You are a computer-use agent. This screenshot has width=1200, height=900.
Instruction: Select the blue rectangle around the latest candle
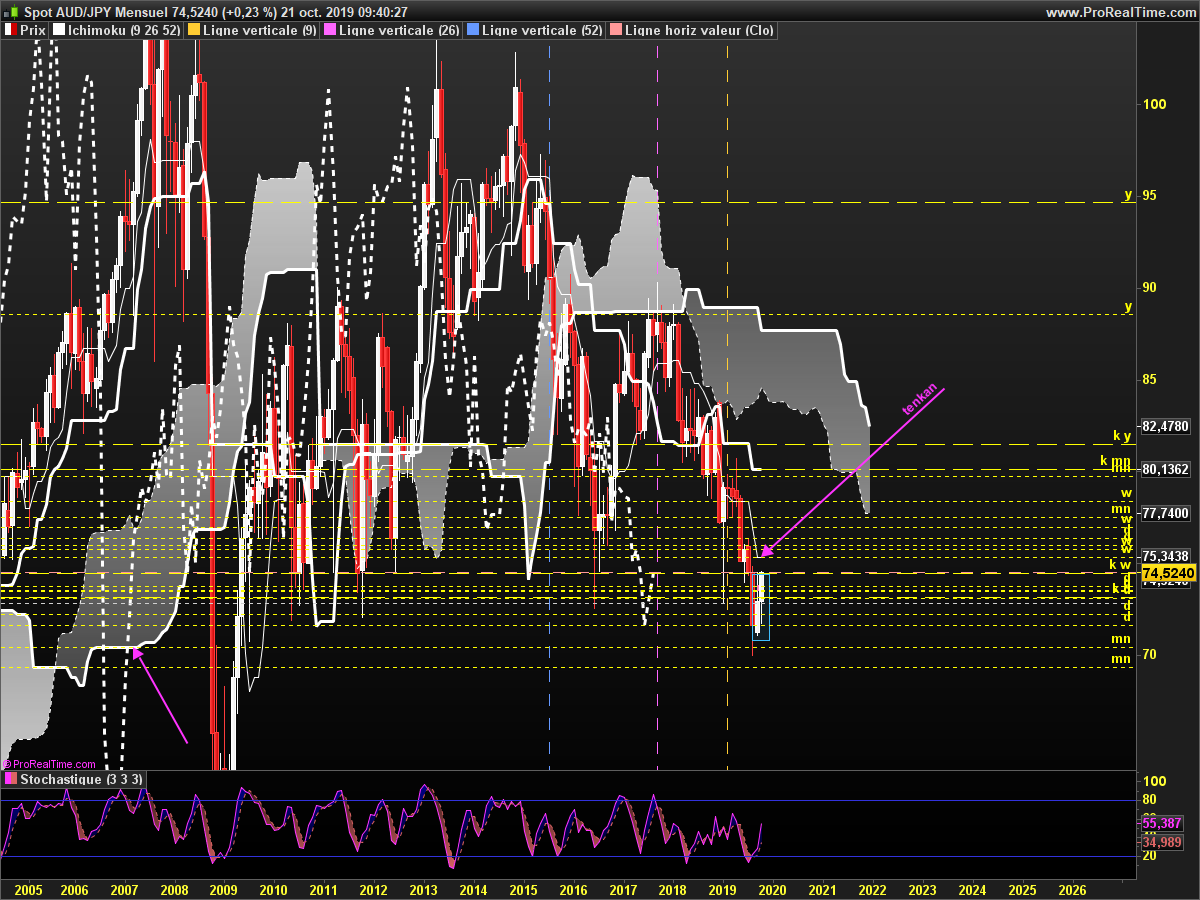click(x=761, y=606)
